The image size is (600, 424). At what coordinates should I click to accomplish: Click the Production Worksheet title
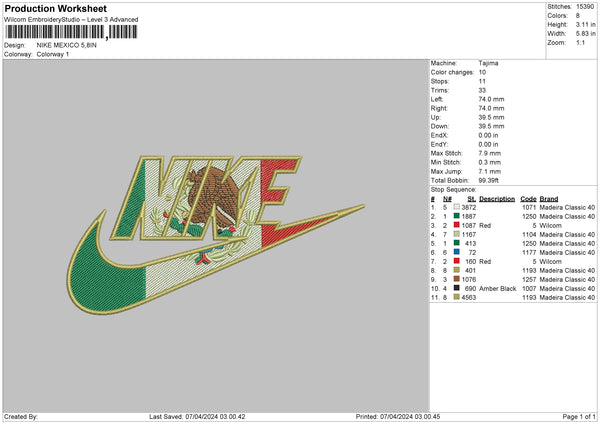tap(56, 8)
